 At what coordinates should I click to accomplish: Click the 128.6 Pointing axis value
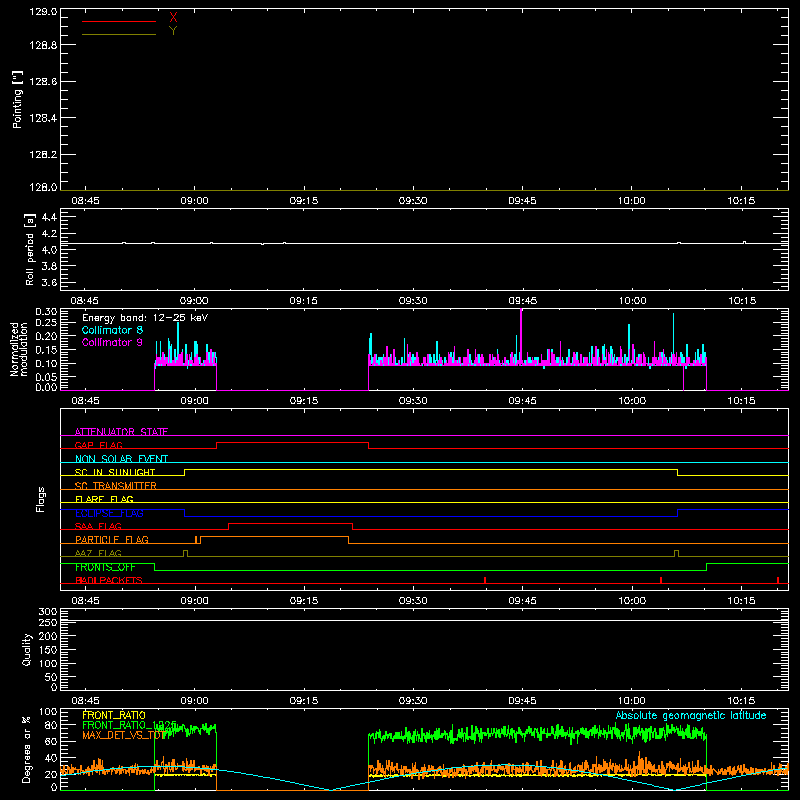tap(43, 82)
